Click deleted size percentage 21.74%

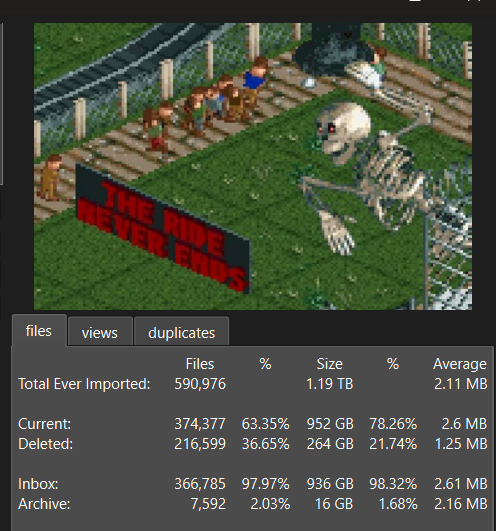click(x=393, y=444)
